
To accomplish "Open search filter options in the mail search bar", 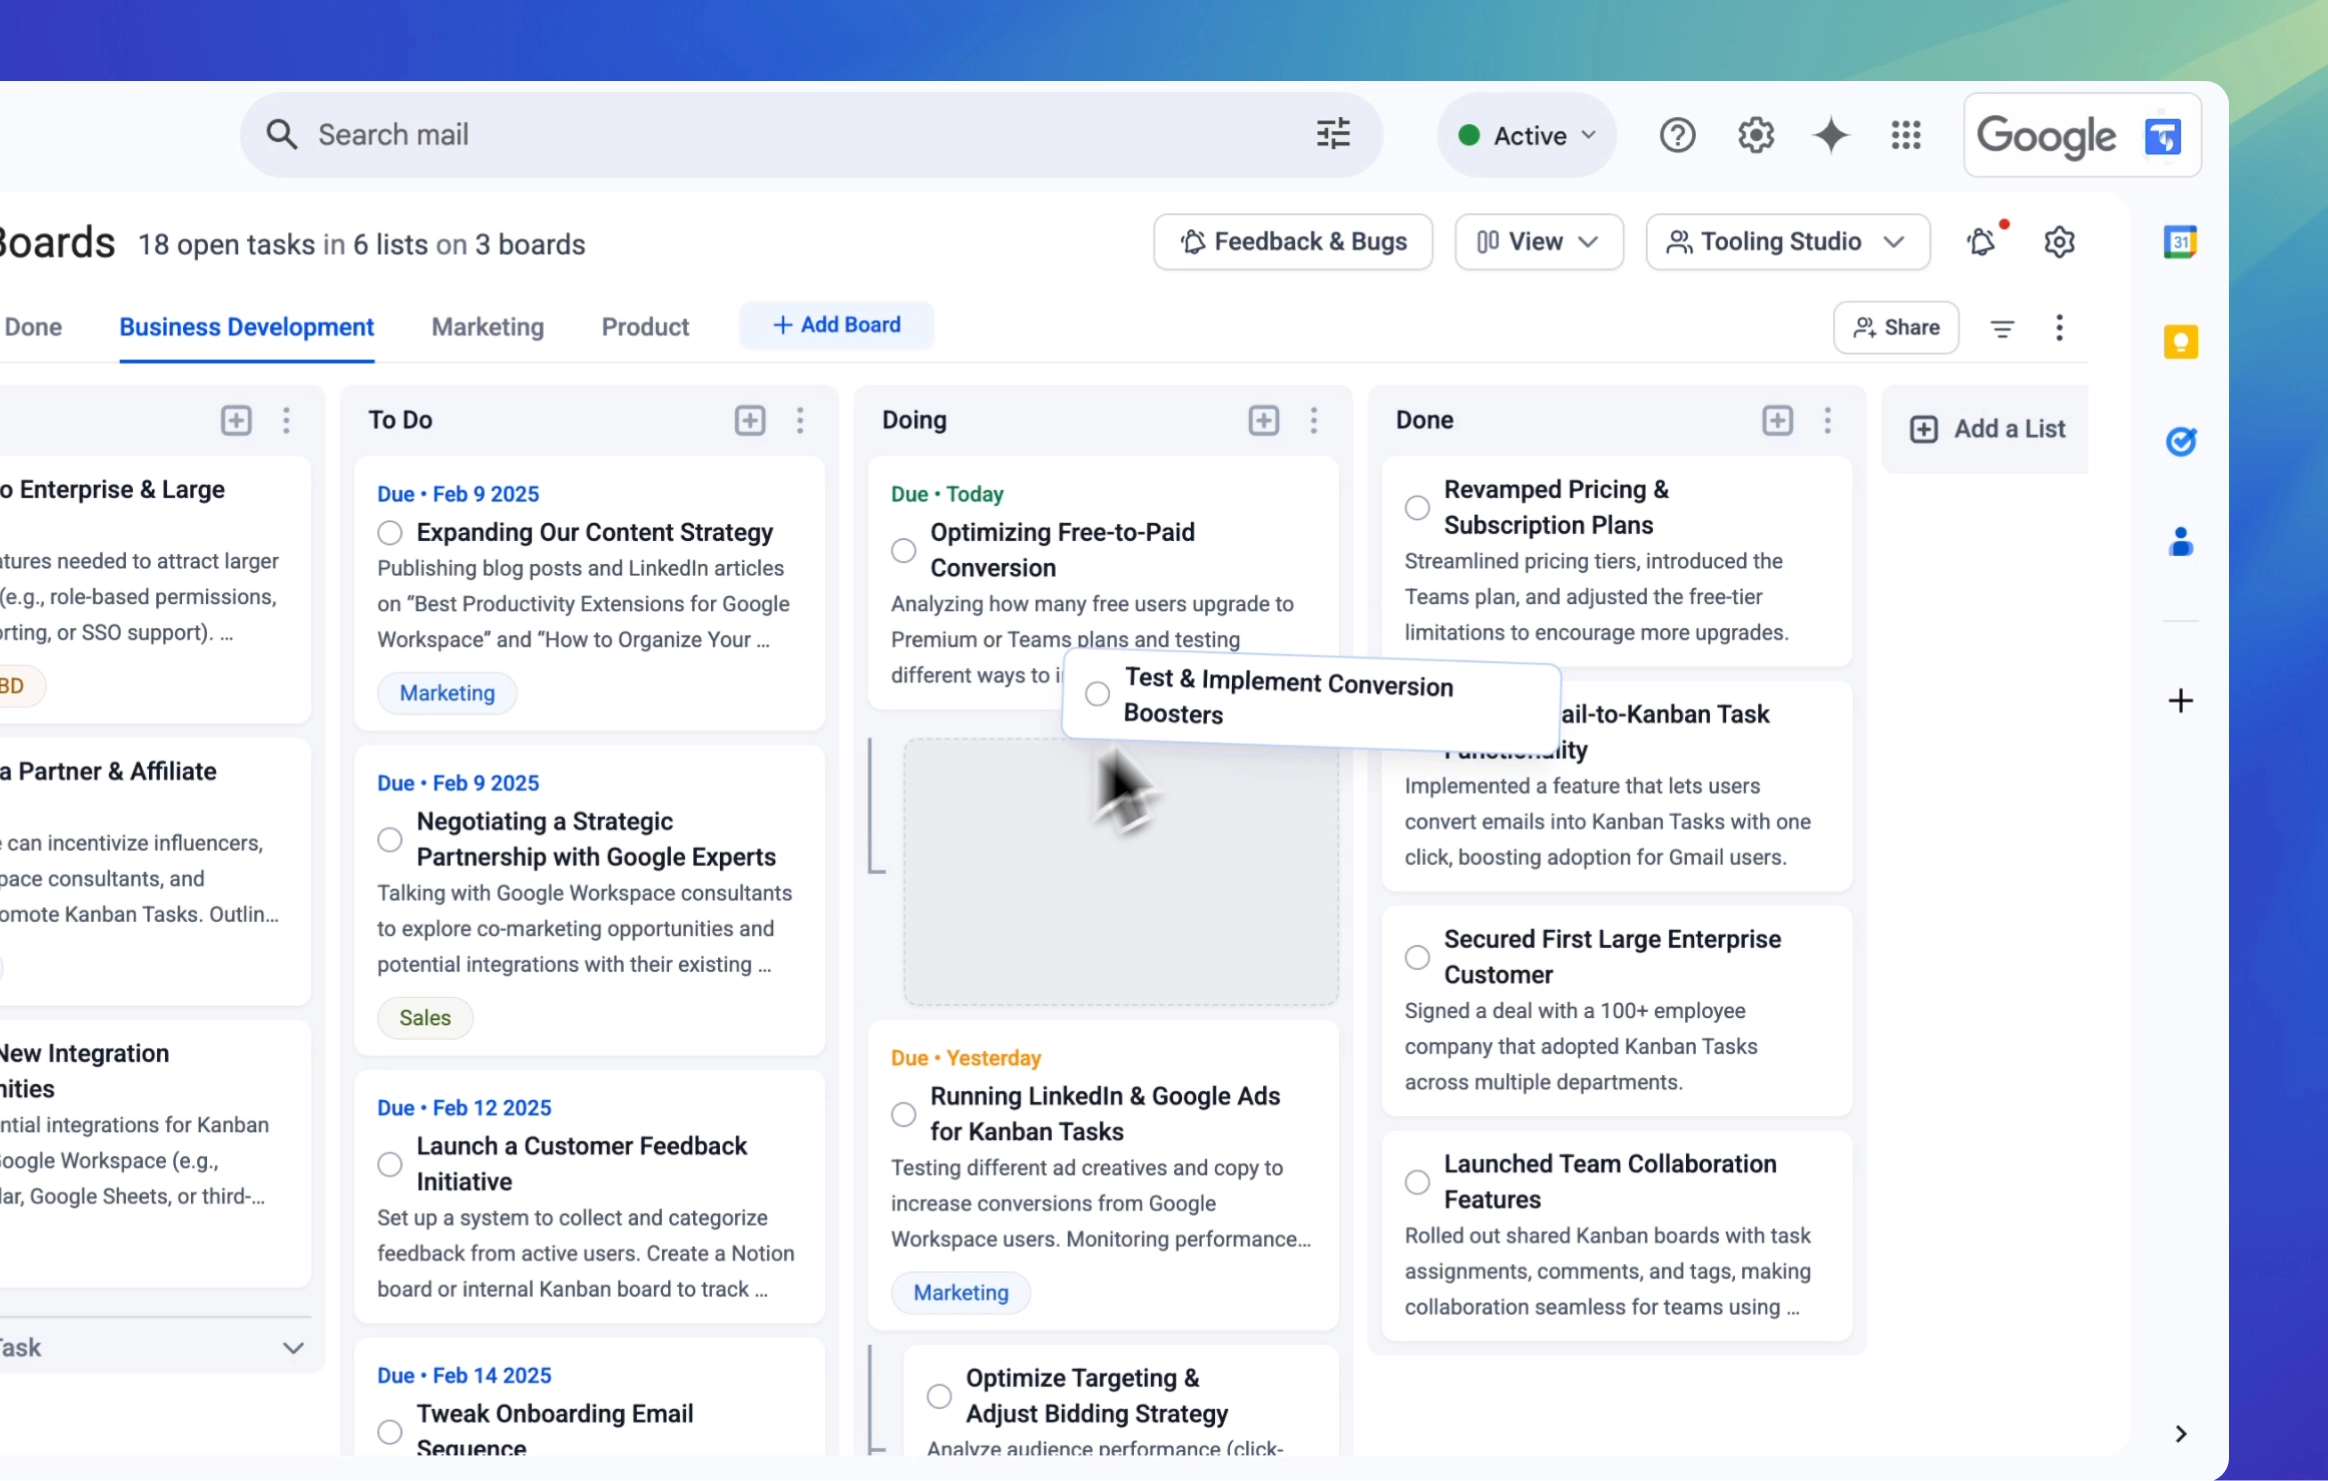I will point(1332,133).
